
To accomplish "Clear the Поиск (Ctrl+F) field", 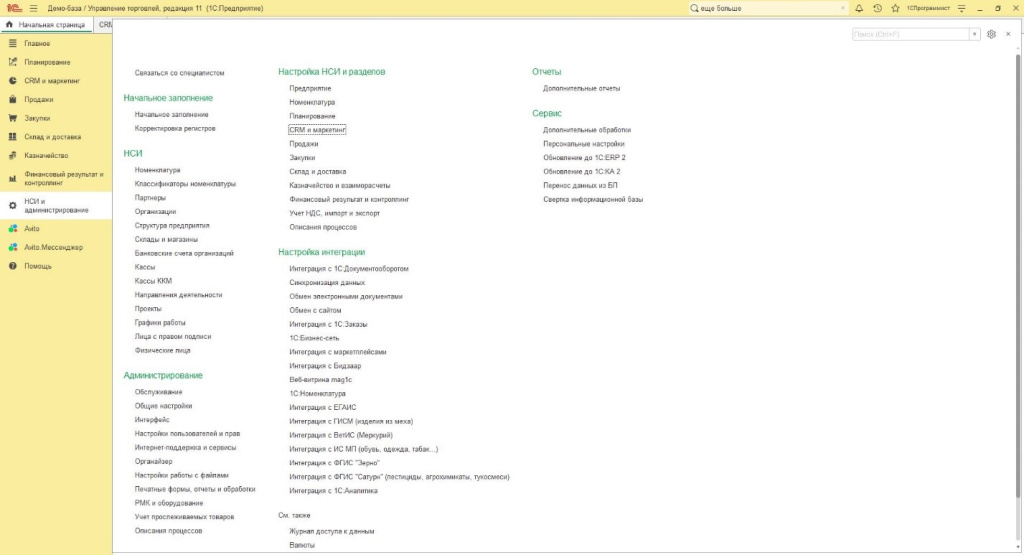I will coord(975,34).
